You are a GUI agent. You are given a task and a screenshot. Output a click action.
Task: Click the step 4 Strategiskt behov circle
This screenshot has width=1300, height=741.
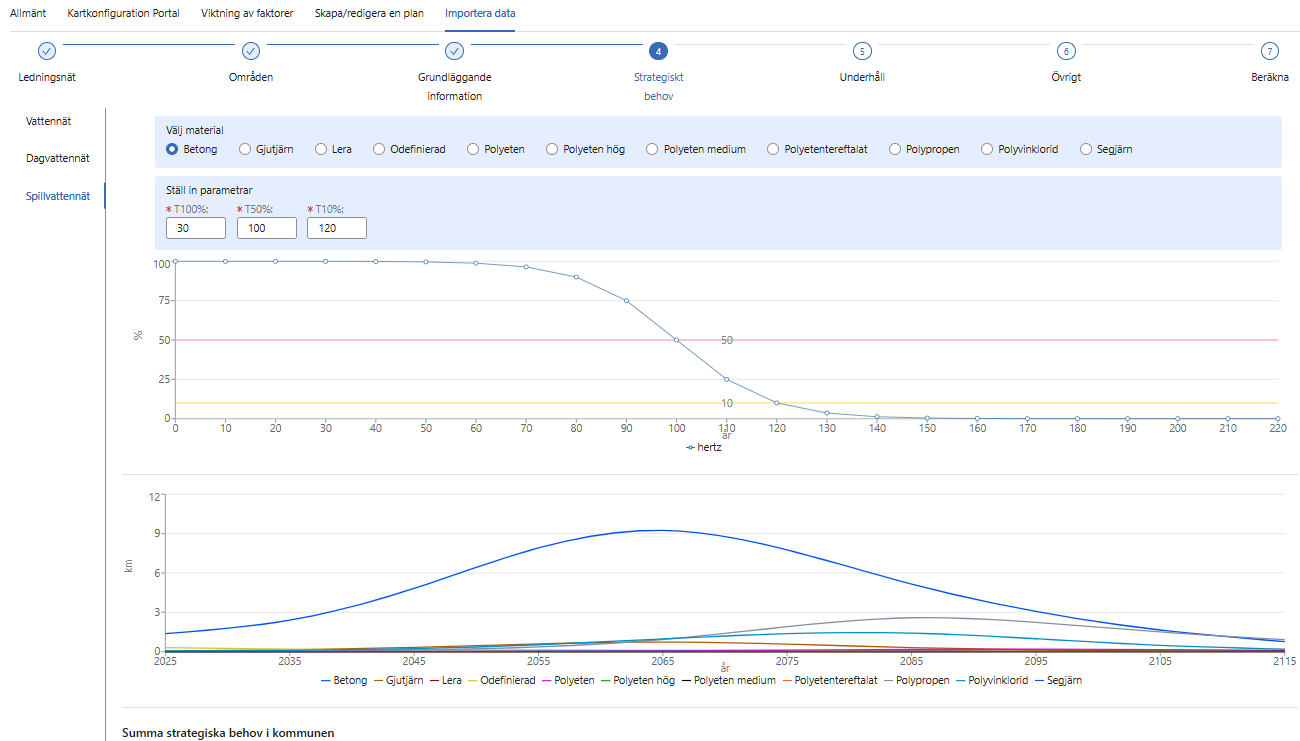point(658,51)
